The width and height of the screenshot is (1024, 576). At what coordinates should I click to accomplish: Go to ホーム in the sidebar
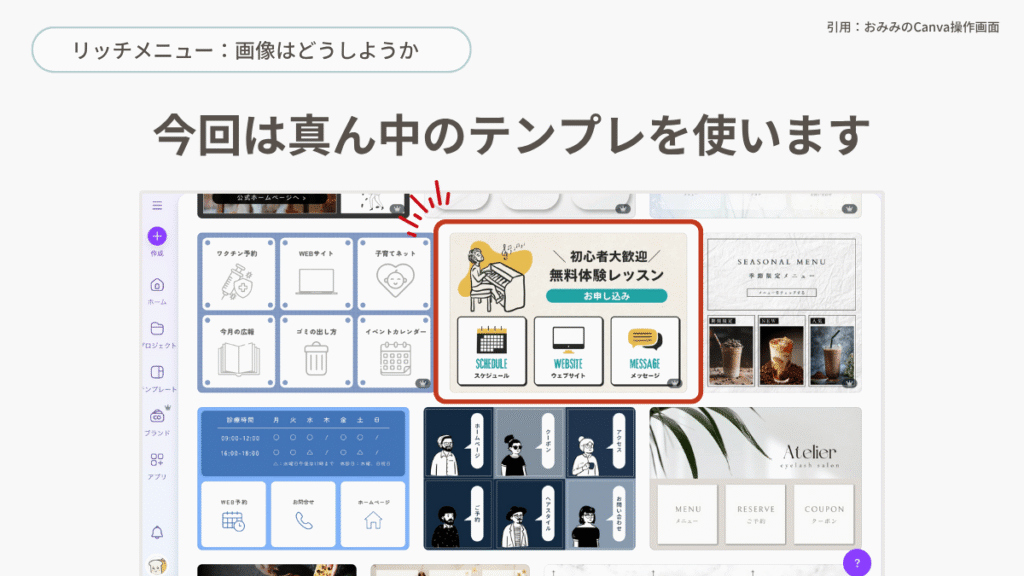coord(157,285)
